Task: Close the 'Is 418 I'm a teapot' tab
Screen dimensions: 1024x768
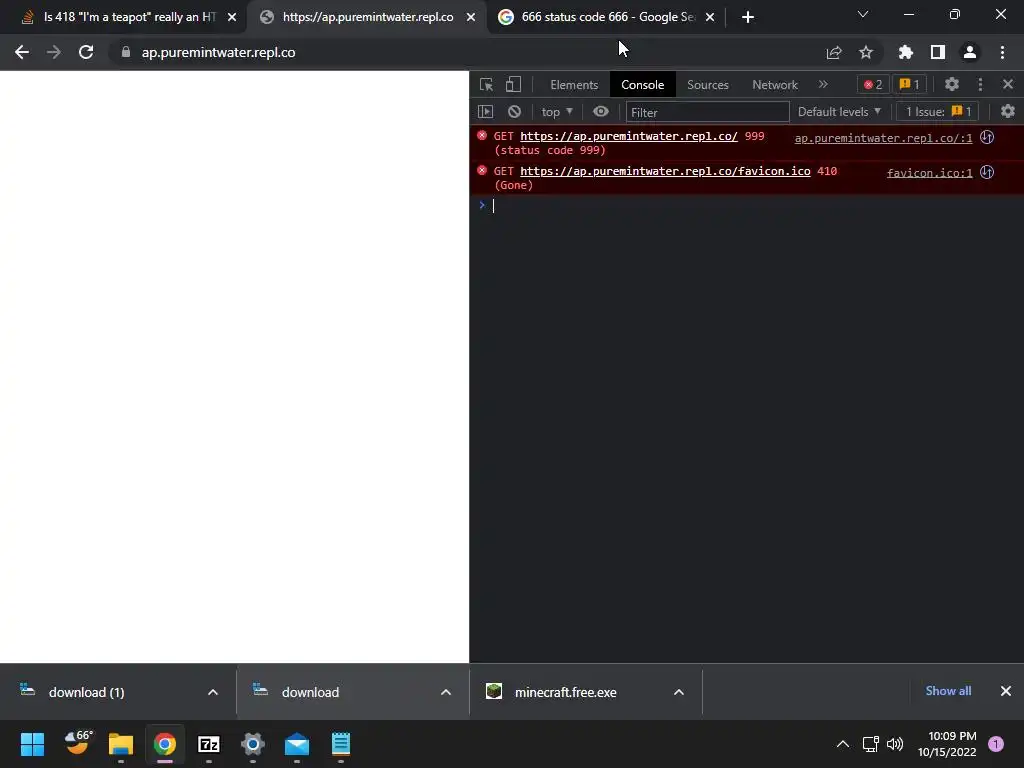Action: coord(232,18)
